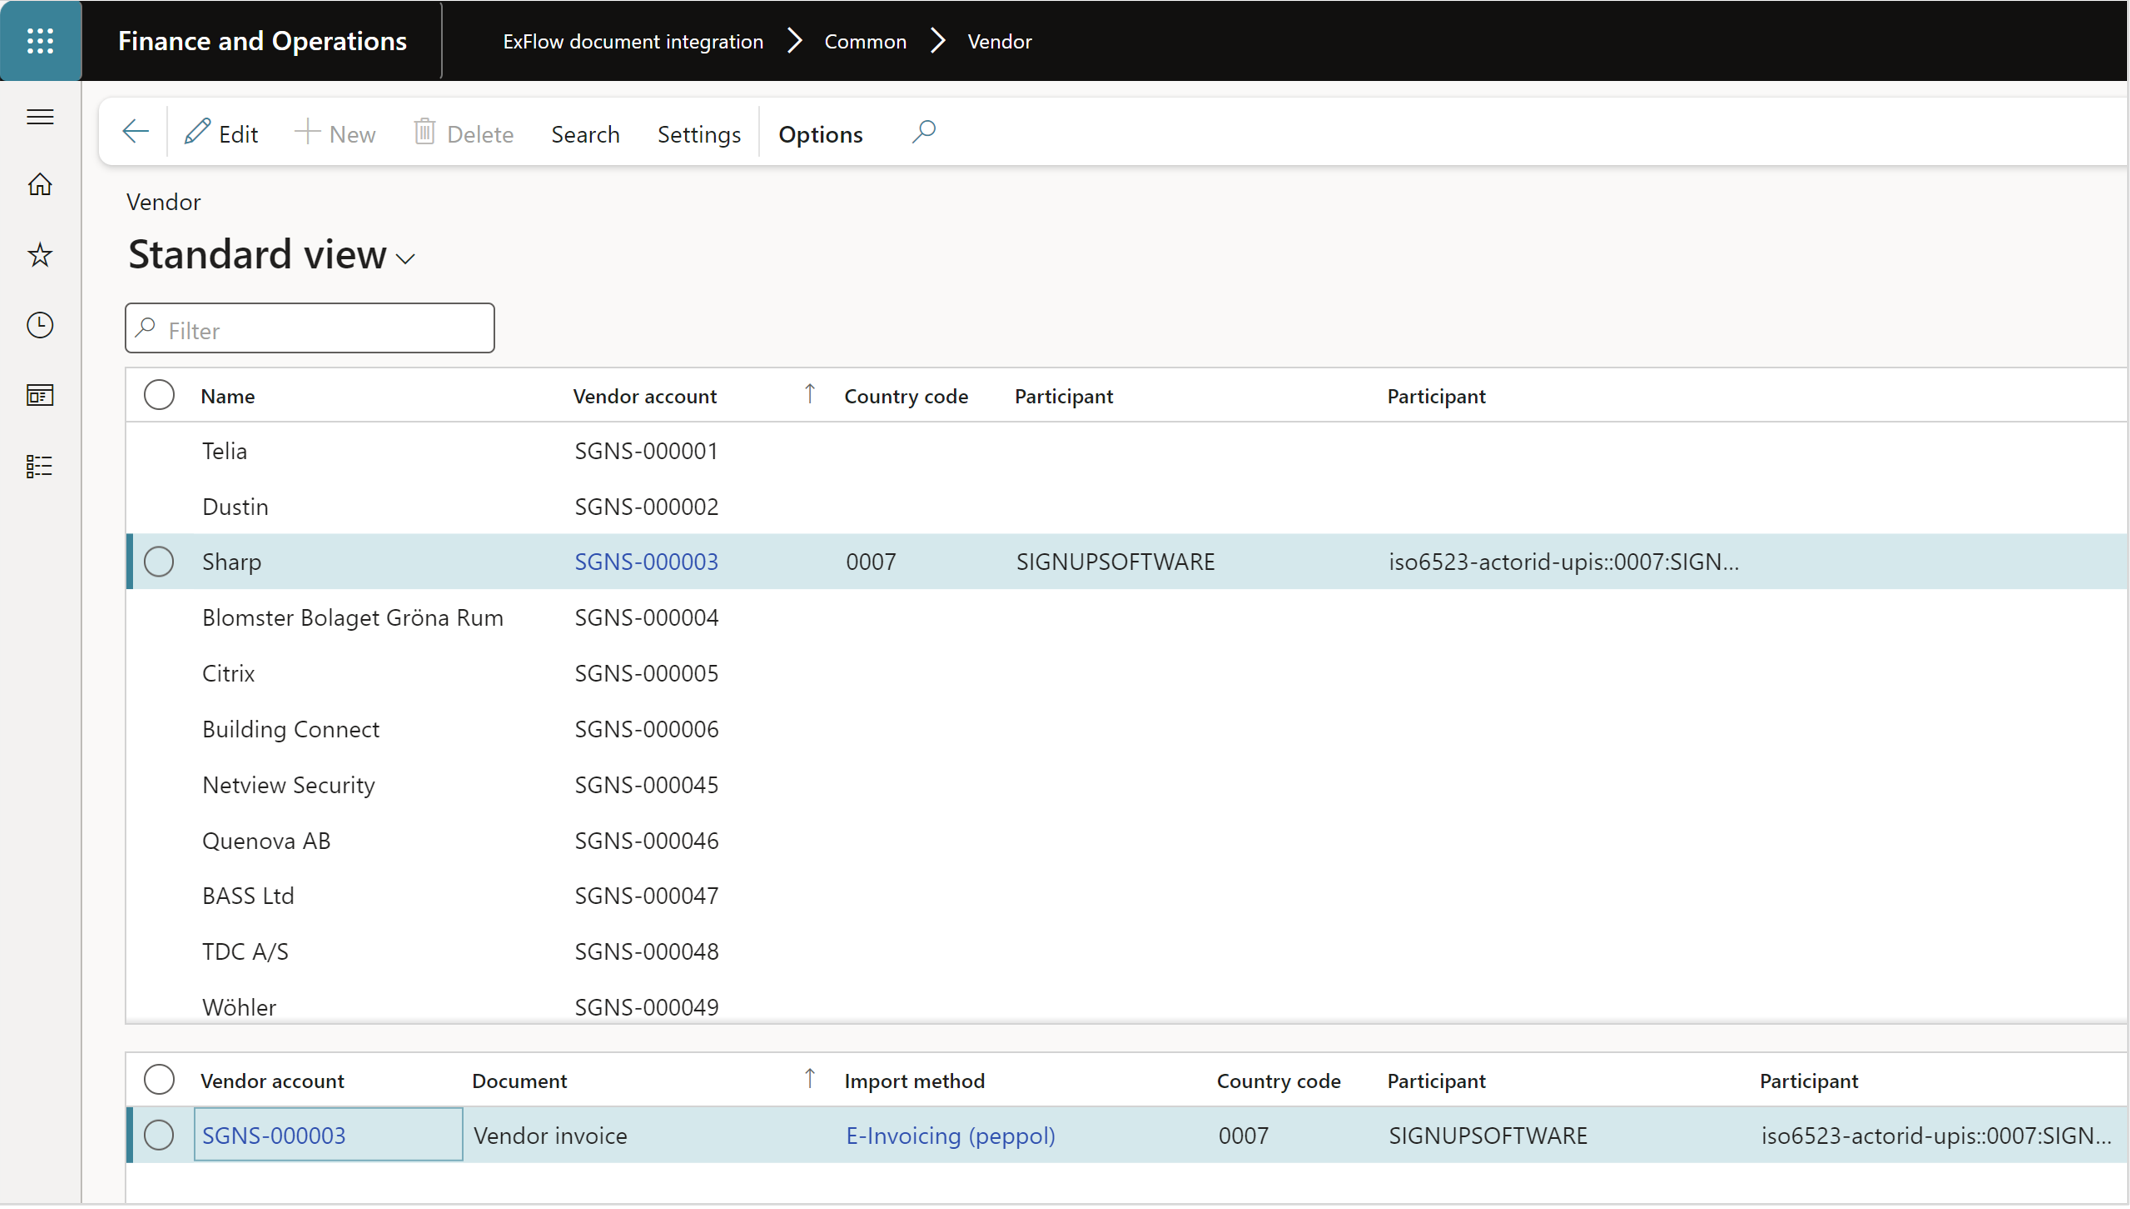
Task: Toggle select-all circle in the lower document grid
Action: pyautogui.click(x=159, y=1080)
